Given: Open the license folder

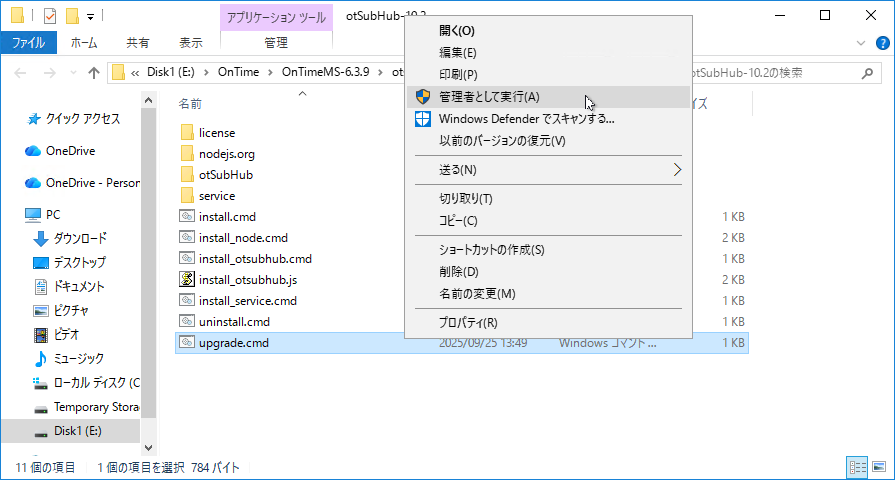Looking at the screenshot, I should [x=217, y=132].
